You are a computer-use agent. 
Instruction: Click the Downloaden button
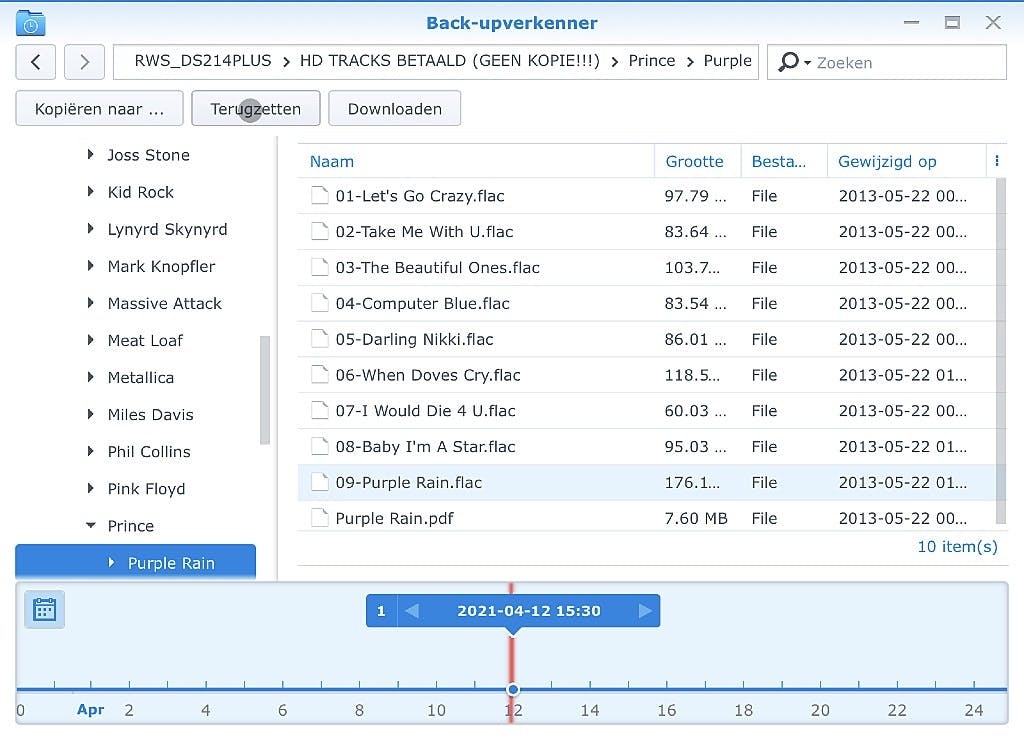coord(394,108)
